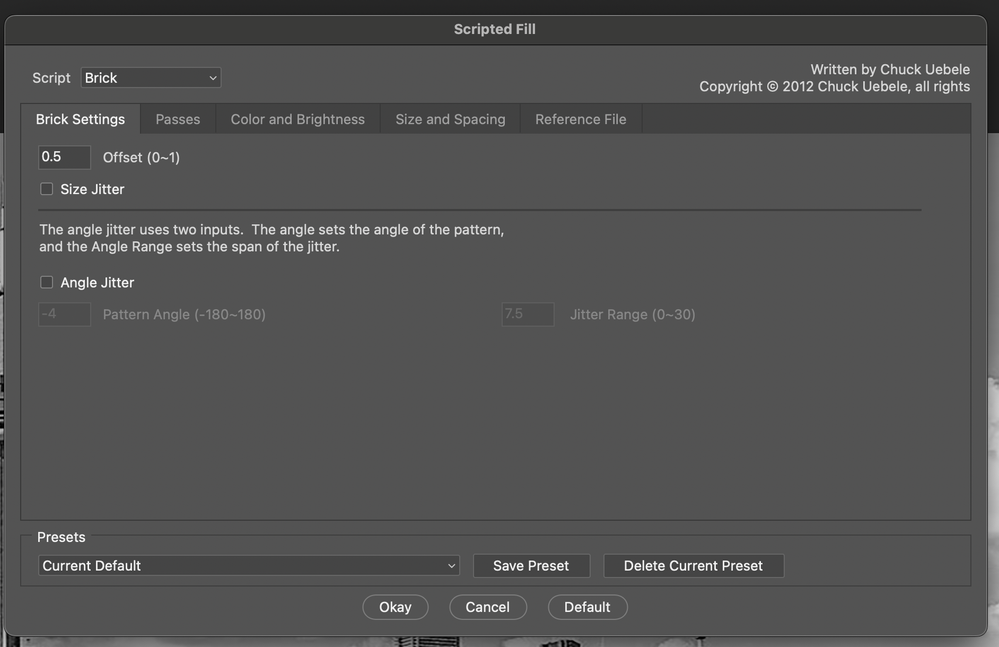Click the Scripted Fill title bar
999x647 pixels.
(494, 29)
